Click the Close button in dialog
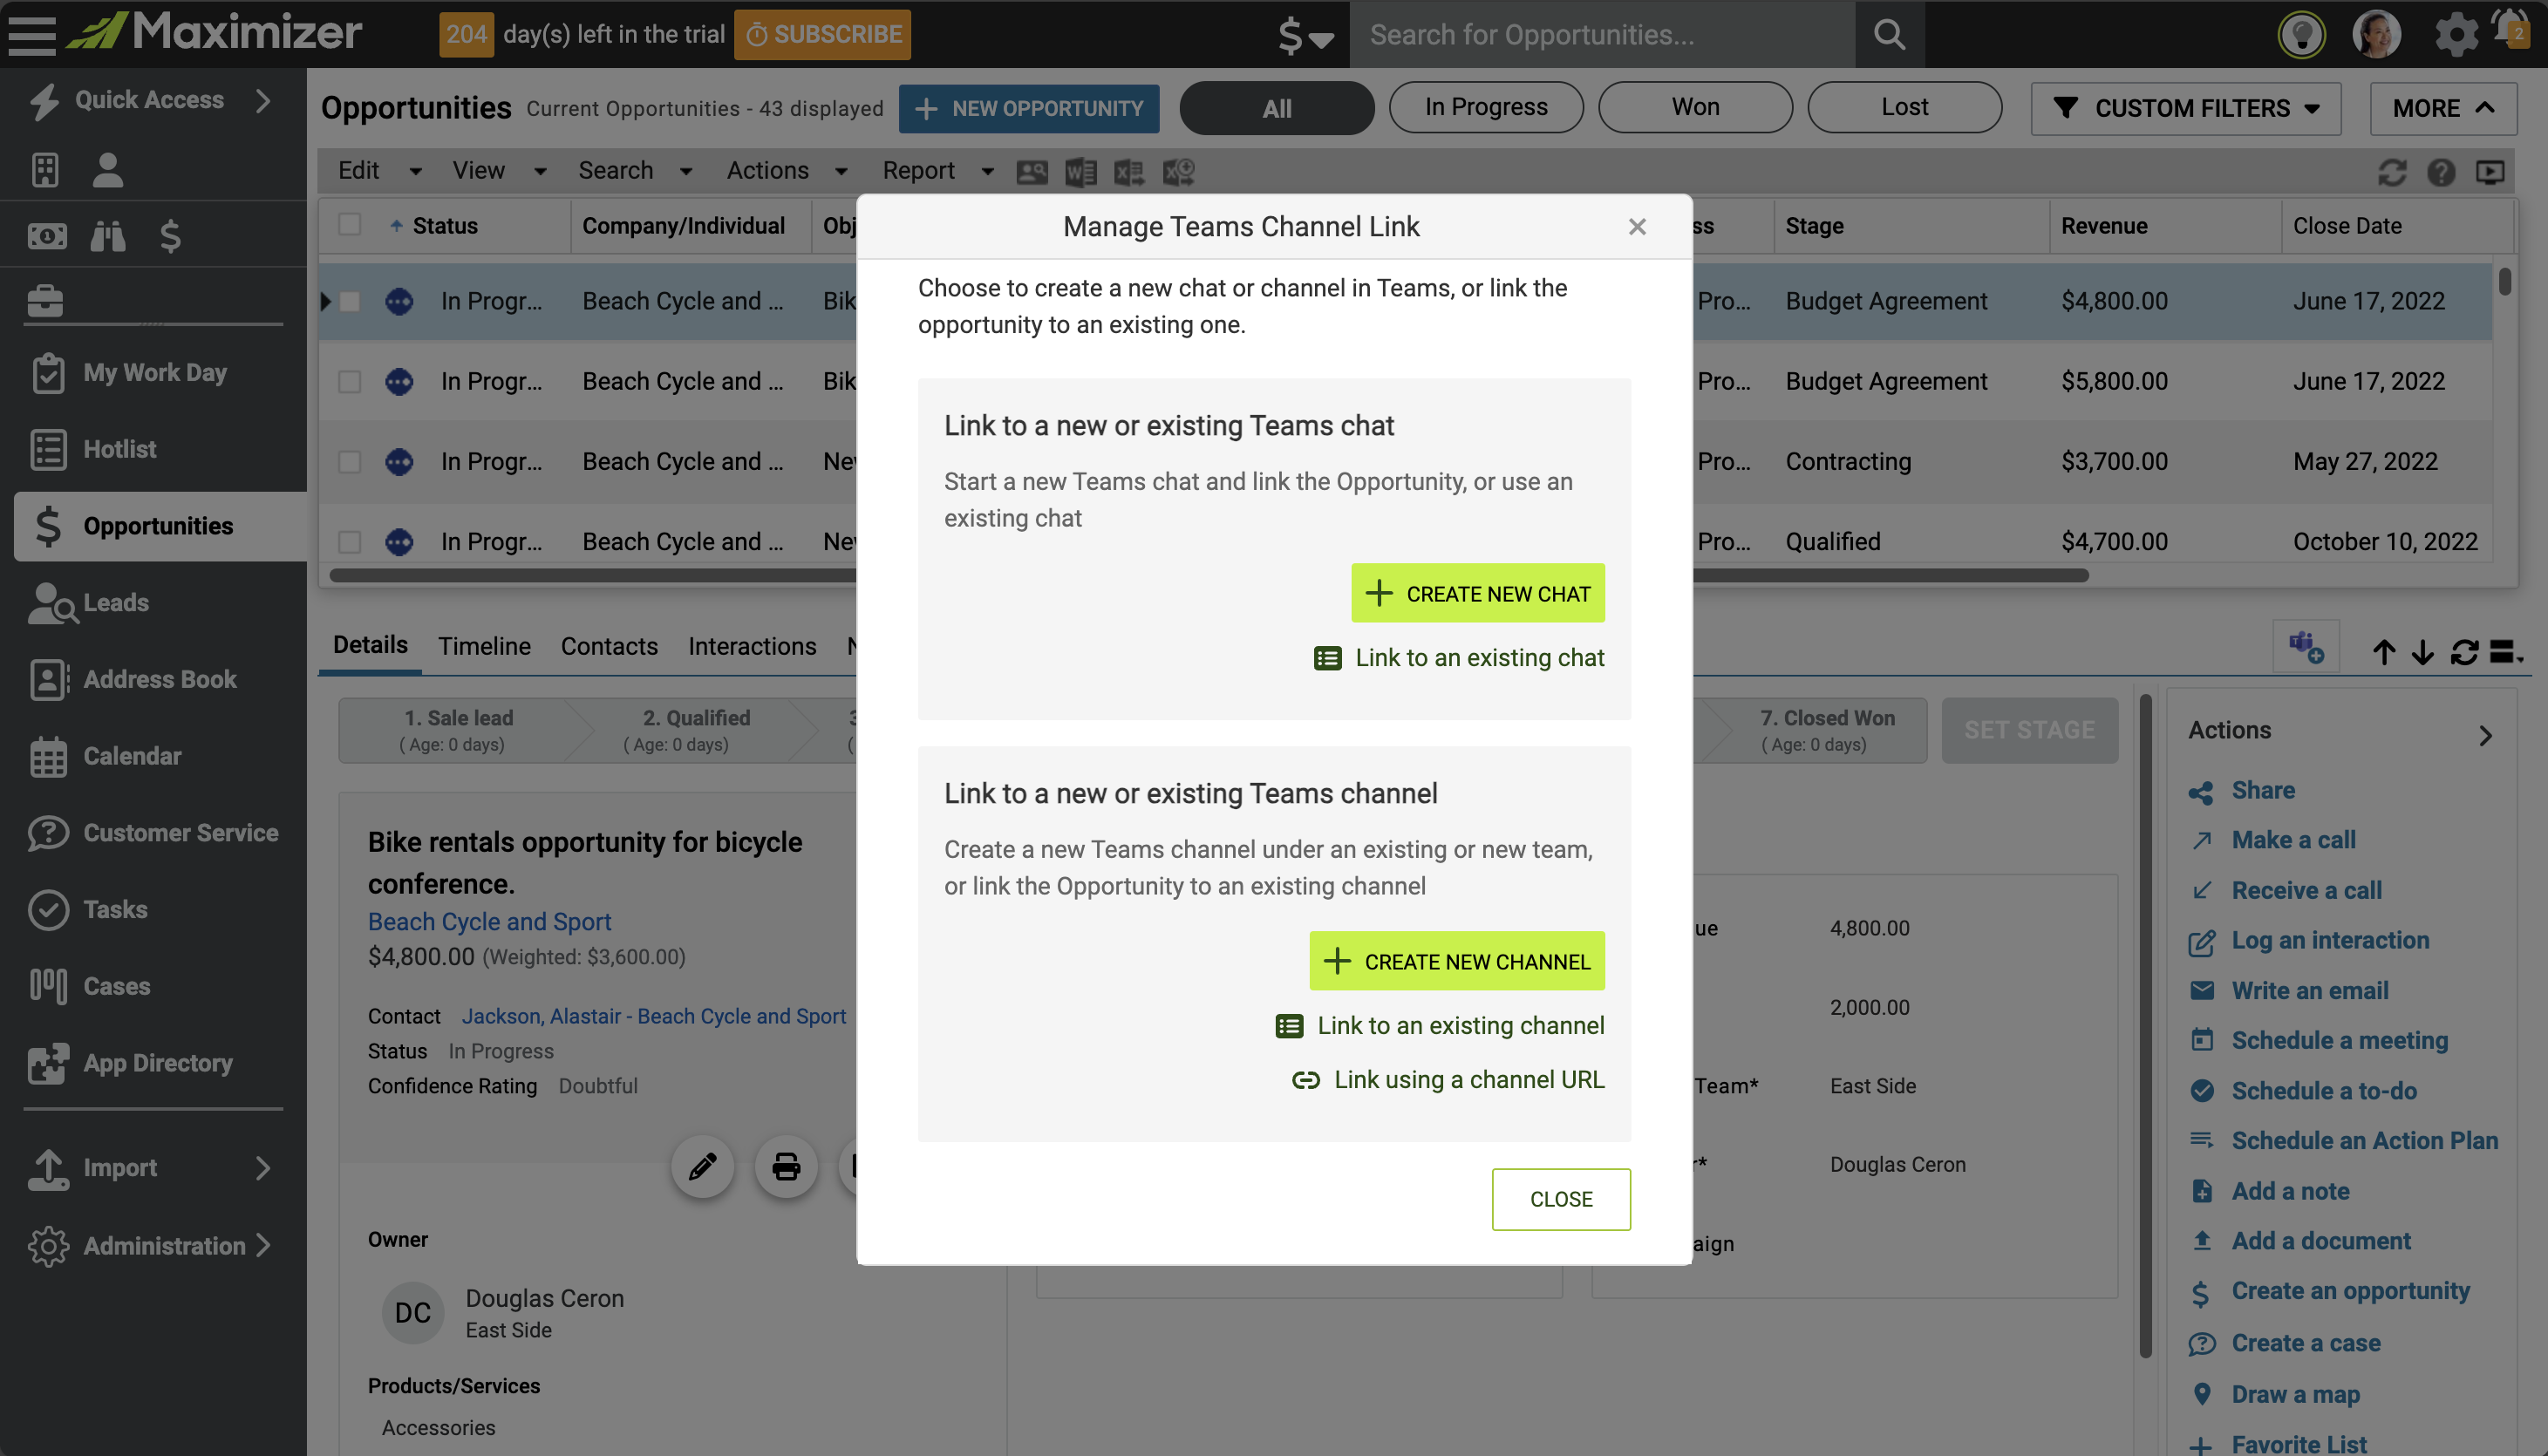The height and width of the screenshot is (1456, 2548). (1560, 1199)
